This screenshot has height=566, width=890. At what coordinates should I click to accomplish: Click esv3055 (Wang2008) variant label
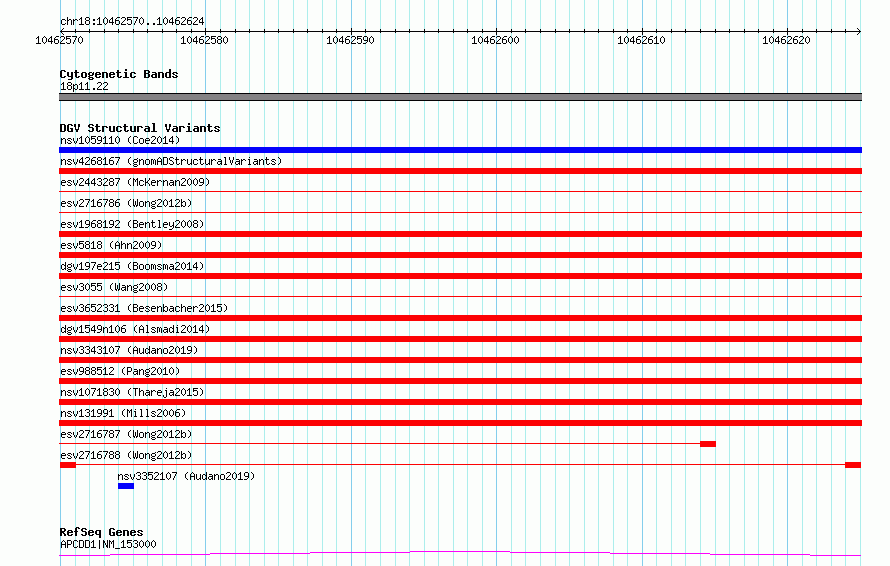(x=114, y=287)
